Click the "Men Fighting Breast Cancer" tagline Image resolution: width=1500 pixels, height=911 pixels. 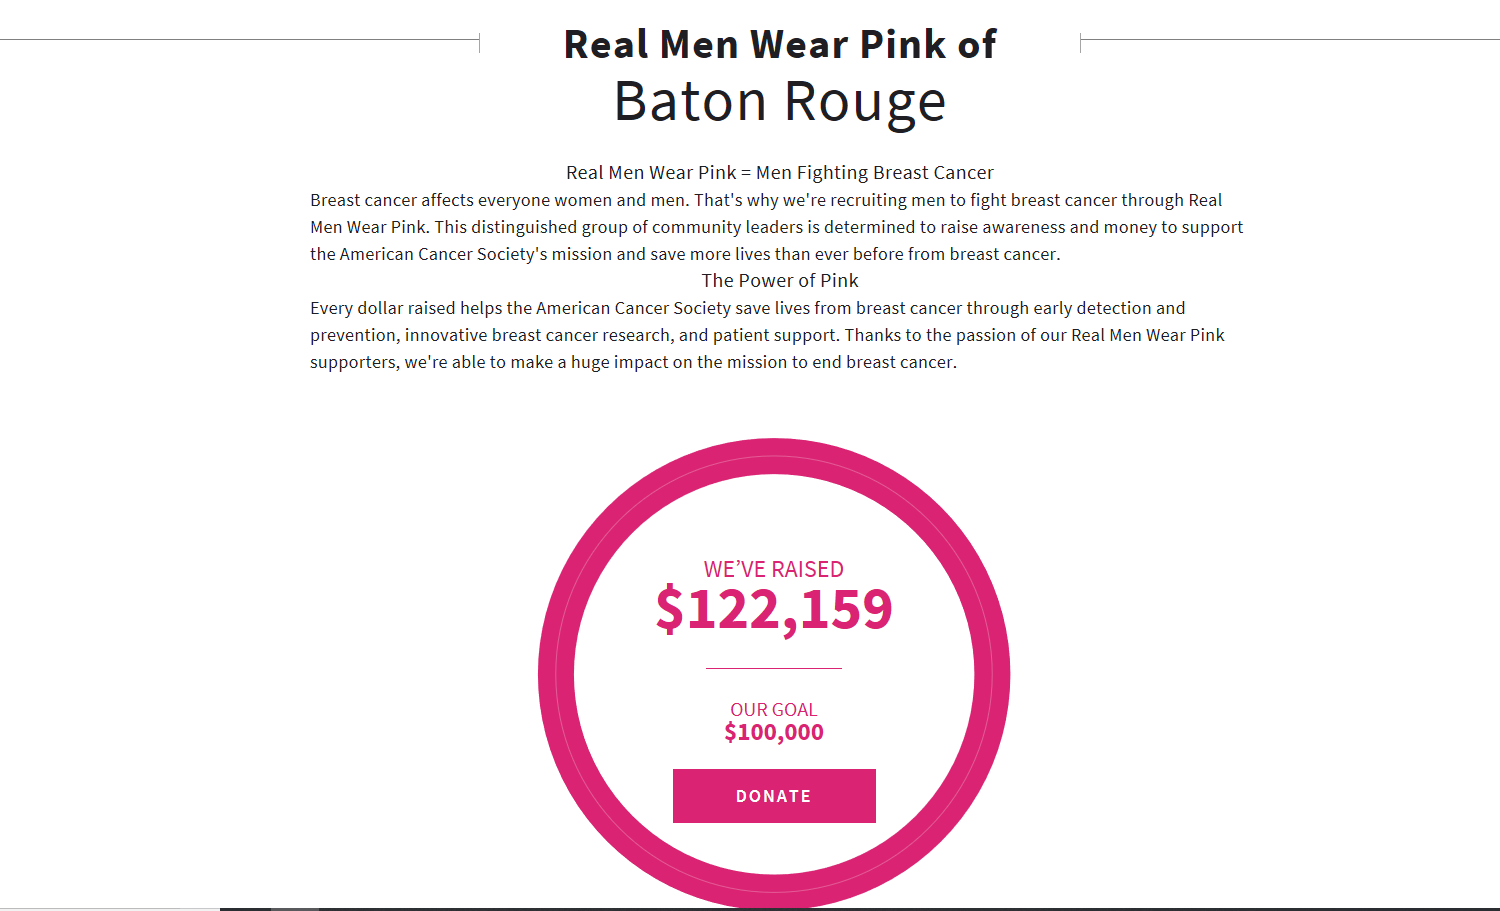[x=875, y=173]
